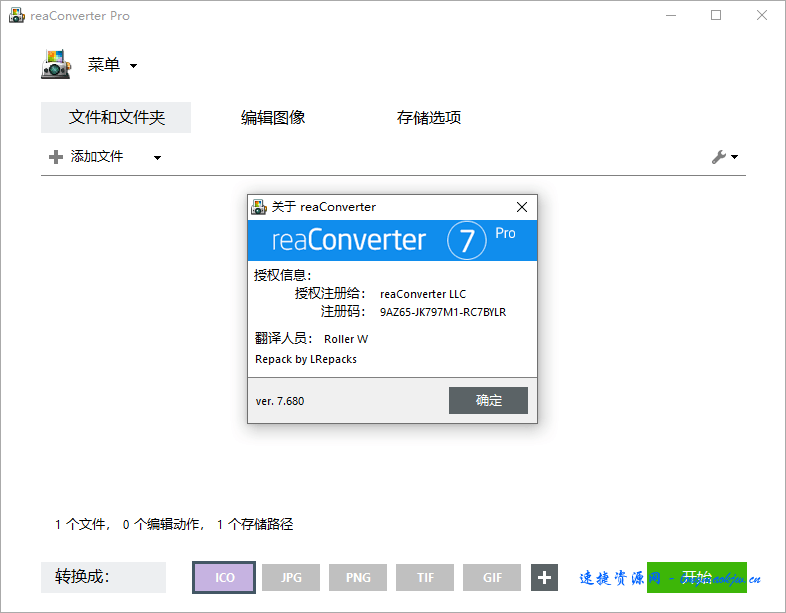This screenshot has height=613, width=786.
Task: Click the 转换成 label
Action: 103,577
